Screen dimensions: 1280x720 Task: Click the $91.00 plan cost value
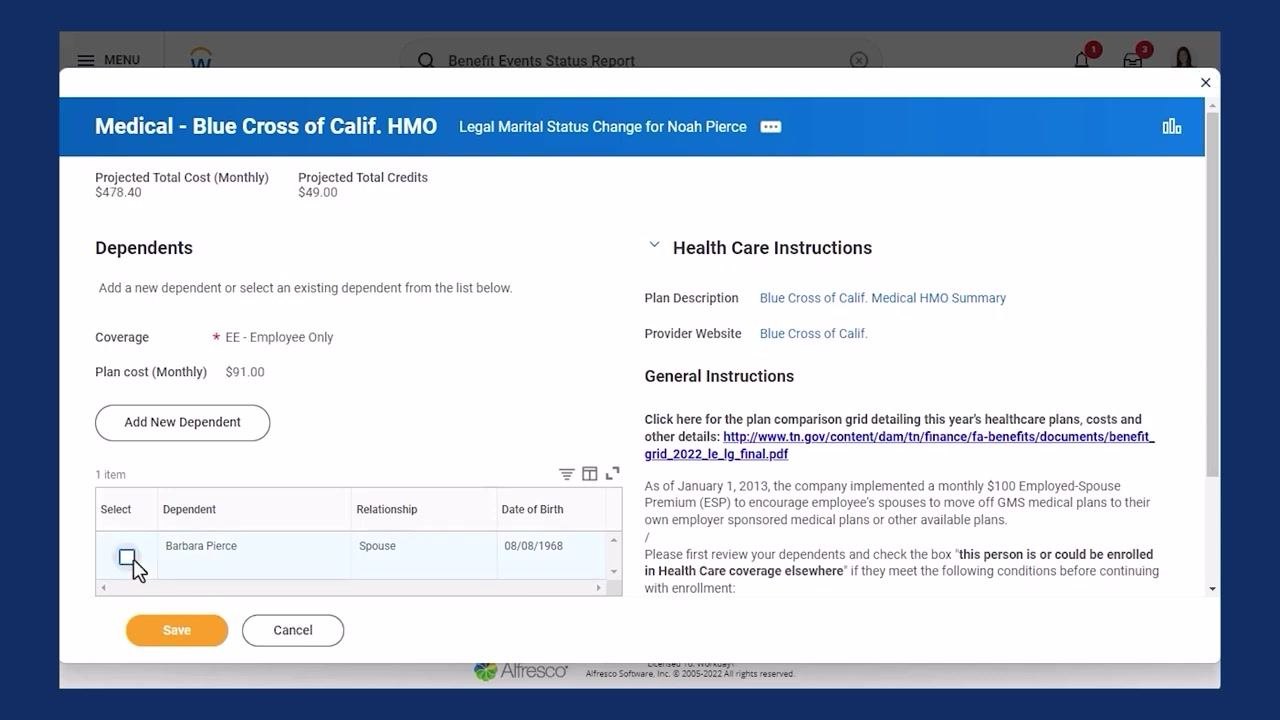point(245,372)
